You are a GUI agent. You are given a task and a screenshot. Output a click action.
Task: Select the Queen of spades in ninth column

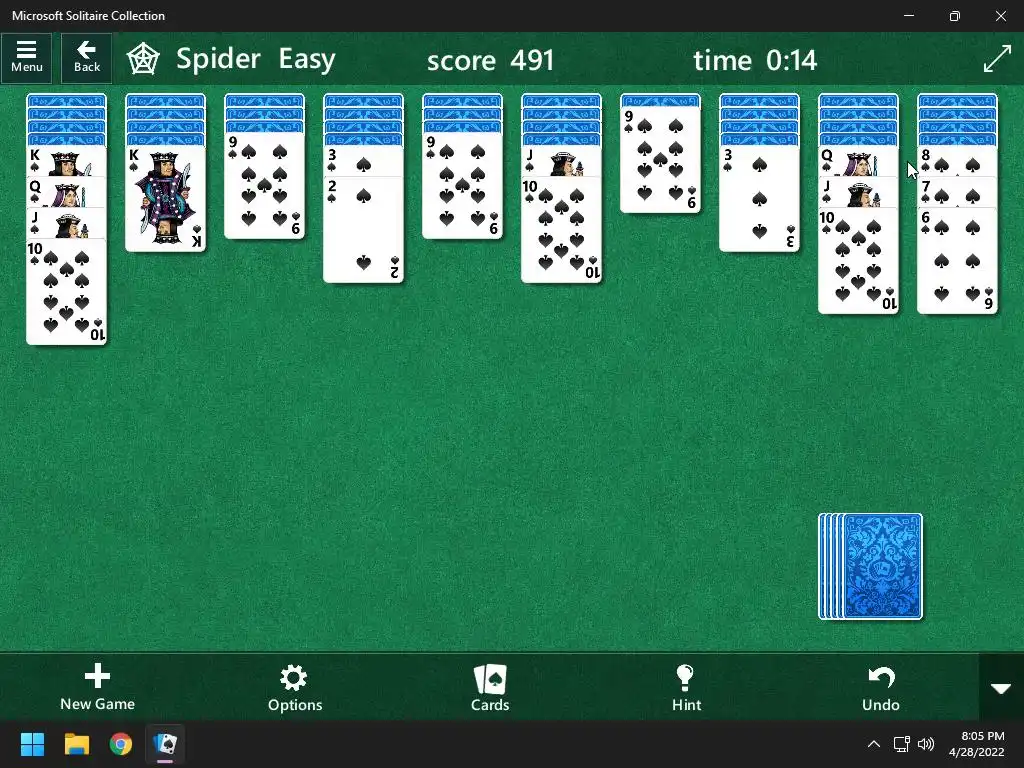click(x=858, y=161)
